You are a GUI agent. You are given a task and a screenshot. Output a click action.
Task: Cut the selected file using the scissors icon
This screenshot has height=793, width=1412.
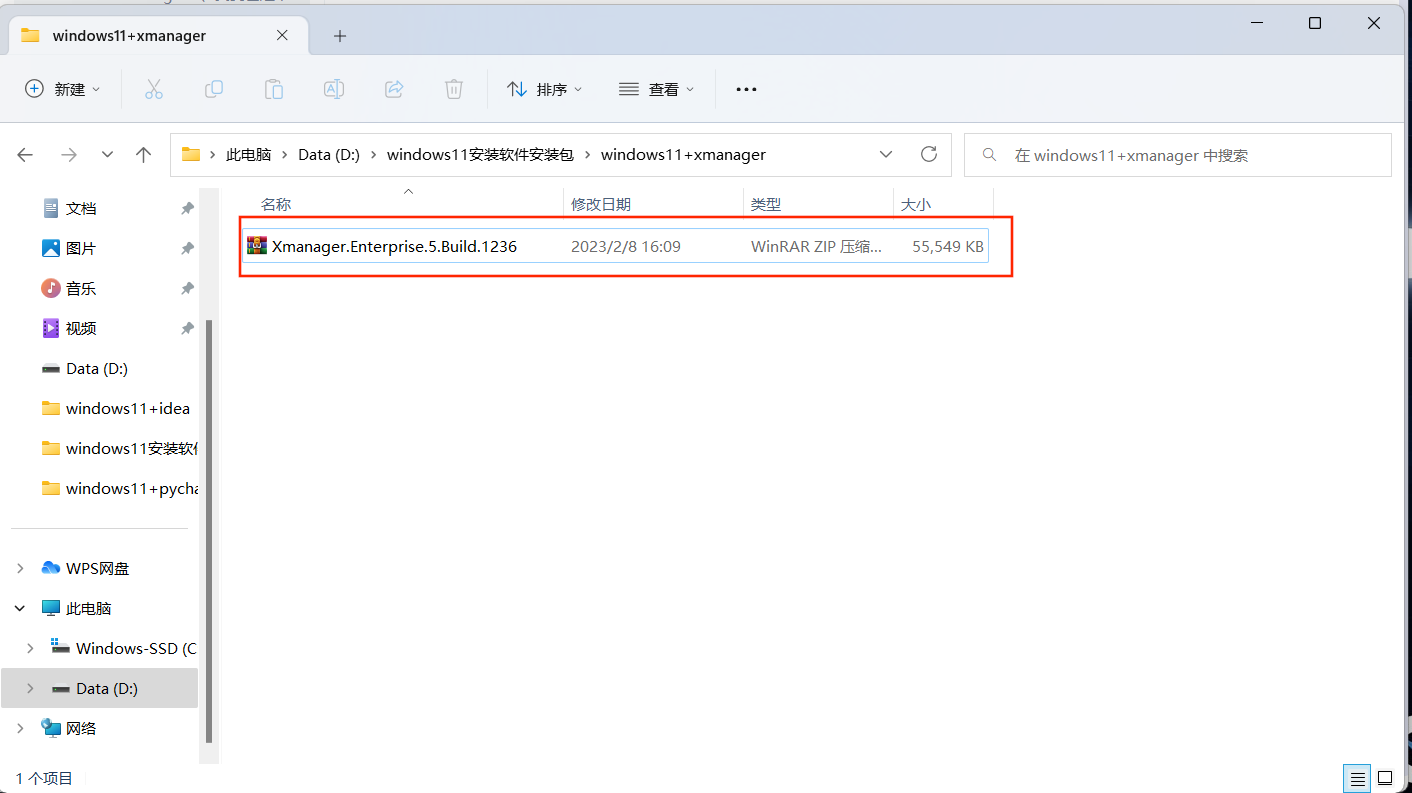153,89
